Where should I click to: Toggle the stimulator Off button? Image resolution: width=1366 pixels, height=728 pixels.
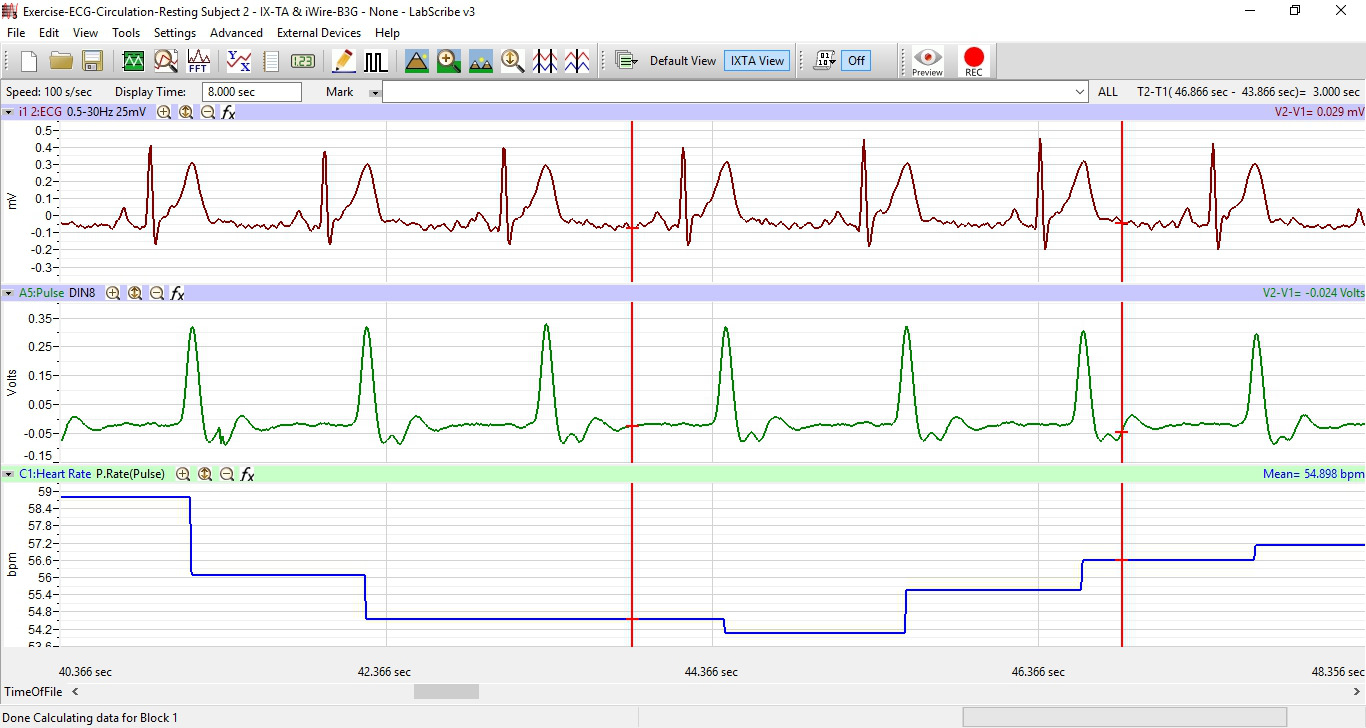(x=855, y=60)
